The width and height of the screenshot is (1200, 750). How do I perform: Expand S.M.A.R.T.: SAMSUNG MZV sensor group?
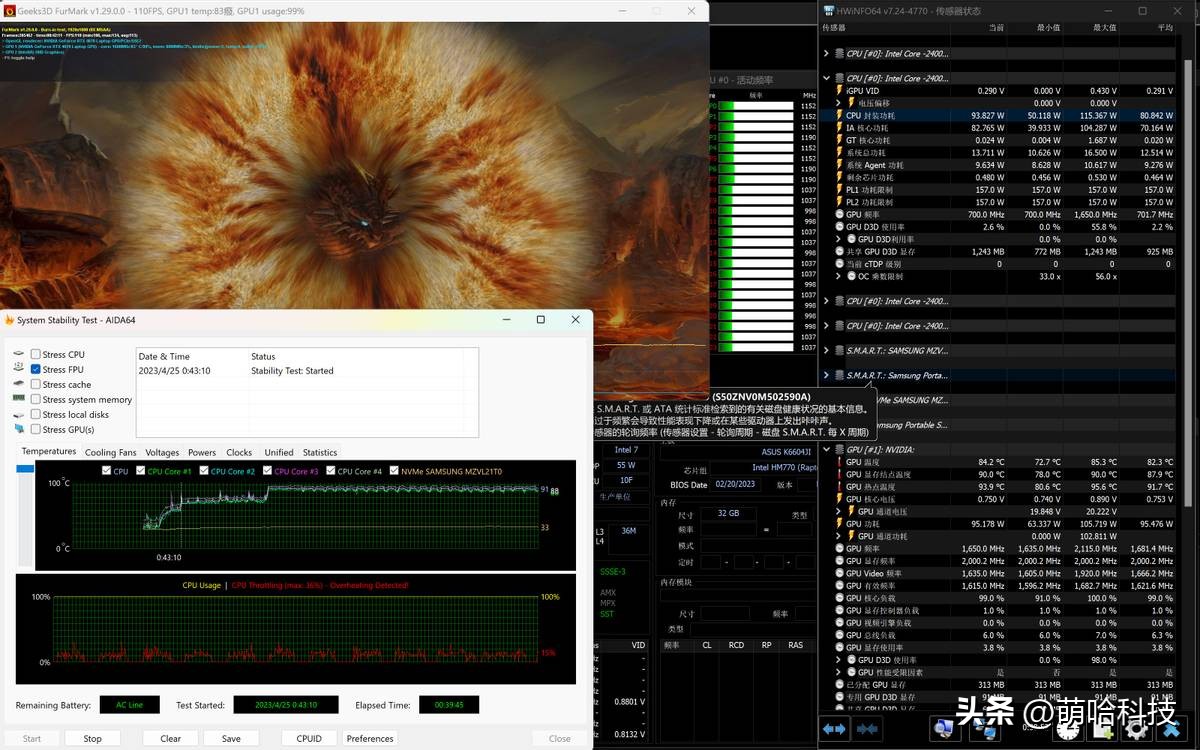pos(826,350)
